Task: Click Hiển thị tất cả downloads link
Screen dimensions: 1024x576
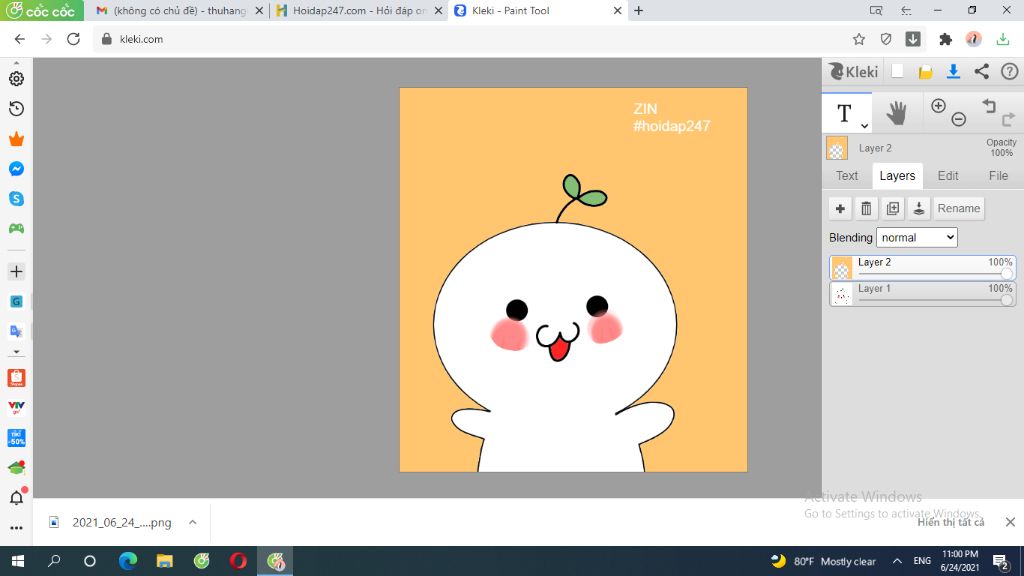Action: coord(950,522)
